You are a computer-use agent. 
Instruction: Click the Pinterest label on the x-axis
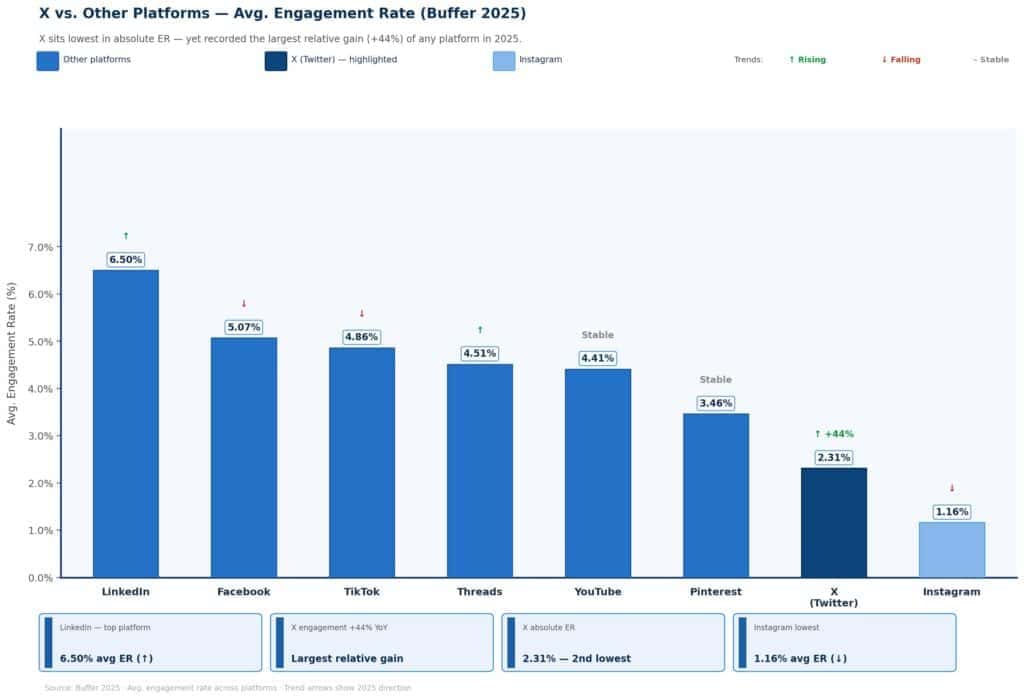pos(716,592)
